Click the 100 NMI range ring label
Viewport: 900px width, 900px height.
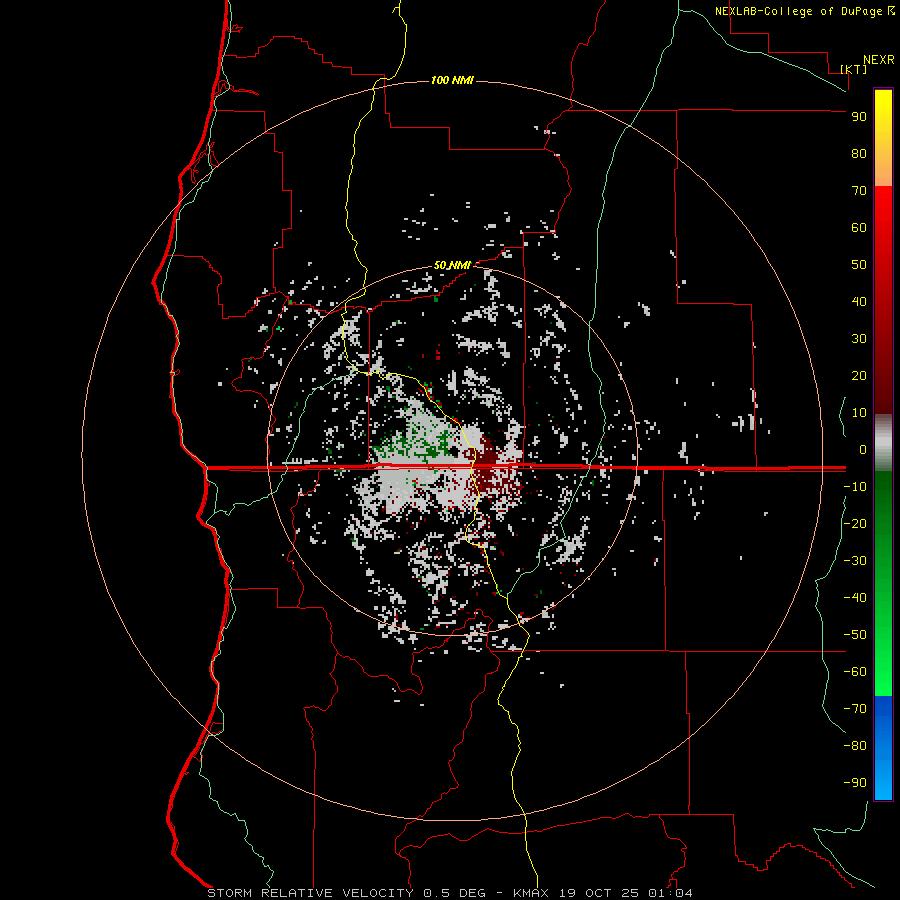tap(452, 80)
